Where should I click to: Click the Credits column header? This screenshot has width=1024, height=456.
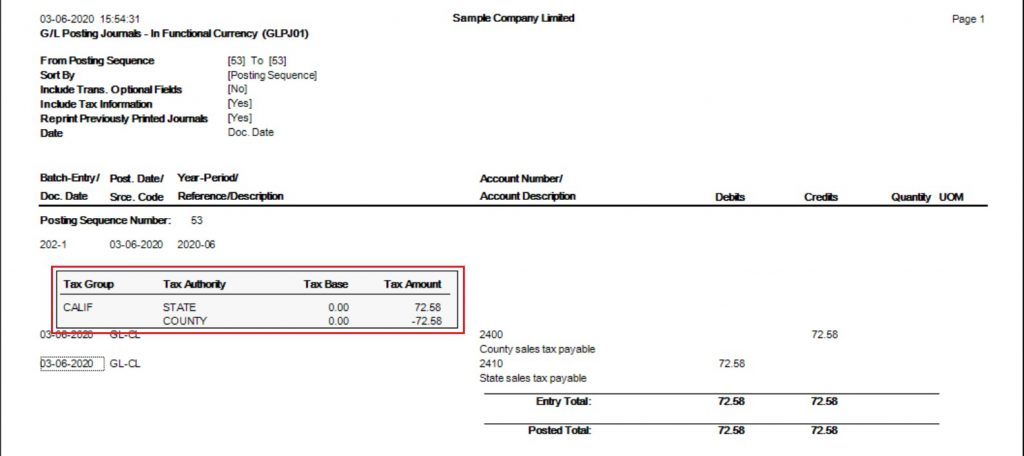tap(821, 197)
